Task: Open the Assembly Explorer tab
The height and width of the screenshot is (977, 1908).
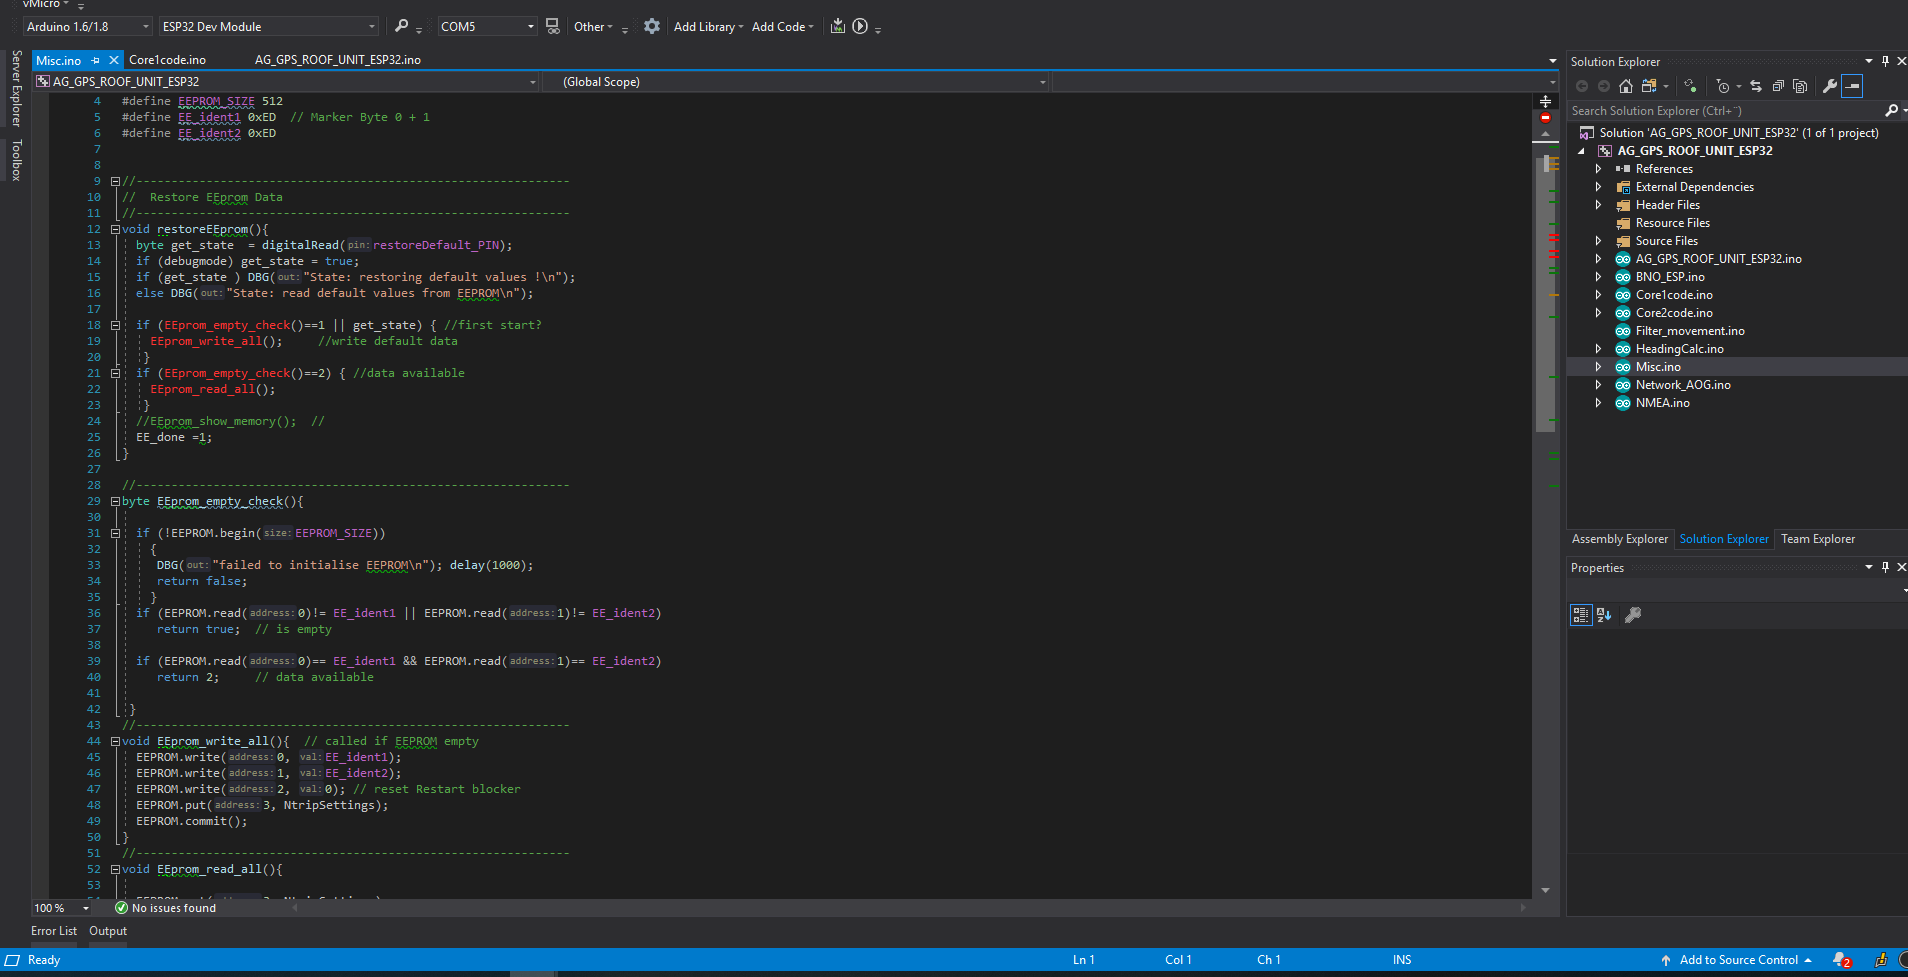Action: (1619, 539)
